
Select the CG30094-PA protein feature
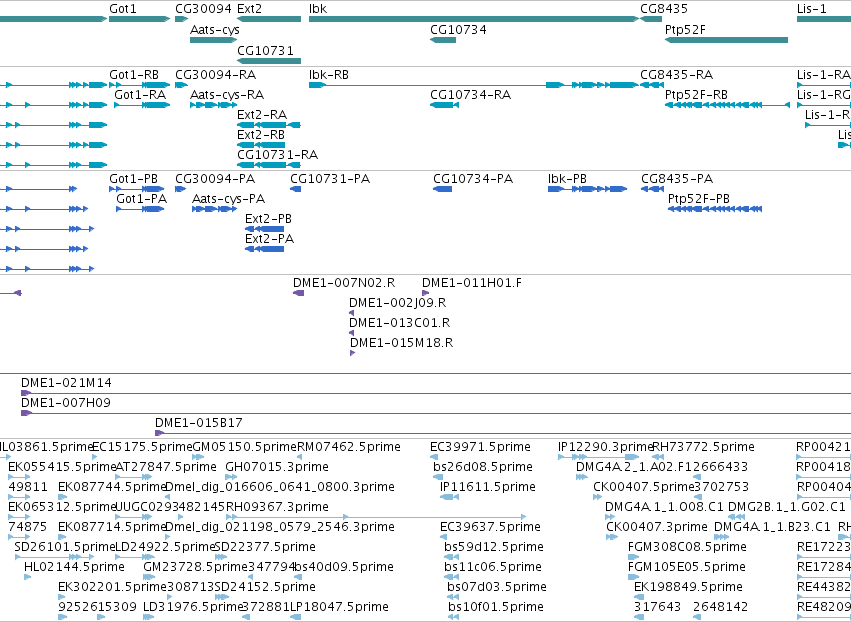181,189
